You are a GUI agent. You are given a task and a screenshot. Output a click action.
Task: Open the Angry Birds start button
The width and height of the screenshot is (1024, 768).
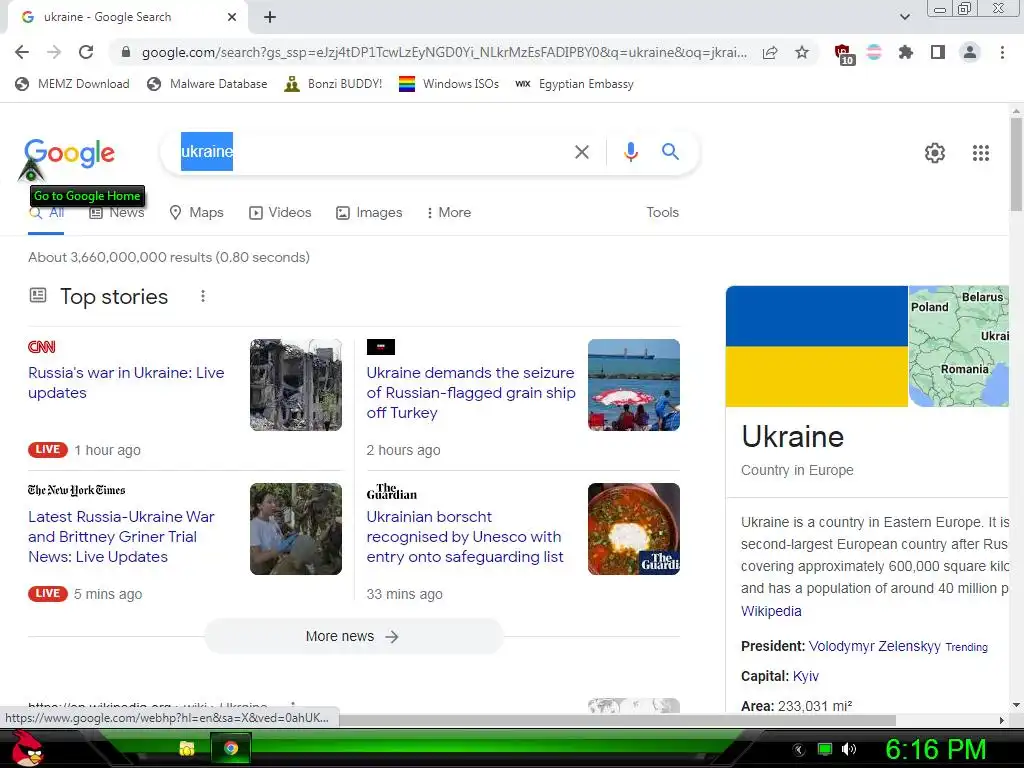point(27,748)
